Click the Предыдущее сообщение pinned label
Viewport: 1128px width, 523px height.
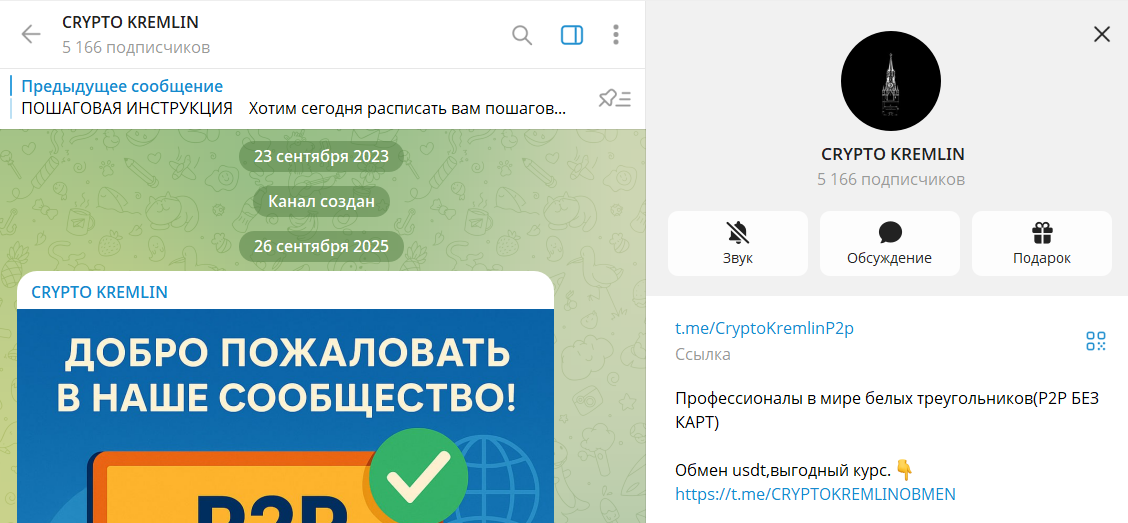tap(122, 87)
